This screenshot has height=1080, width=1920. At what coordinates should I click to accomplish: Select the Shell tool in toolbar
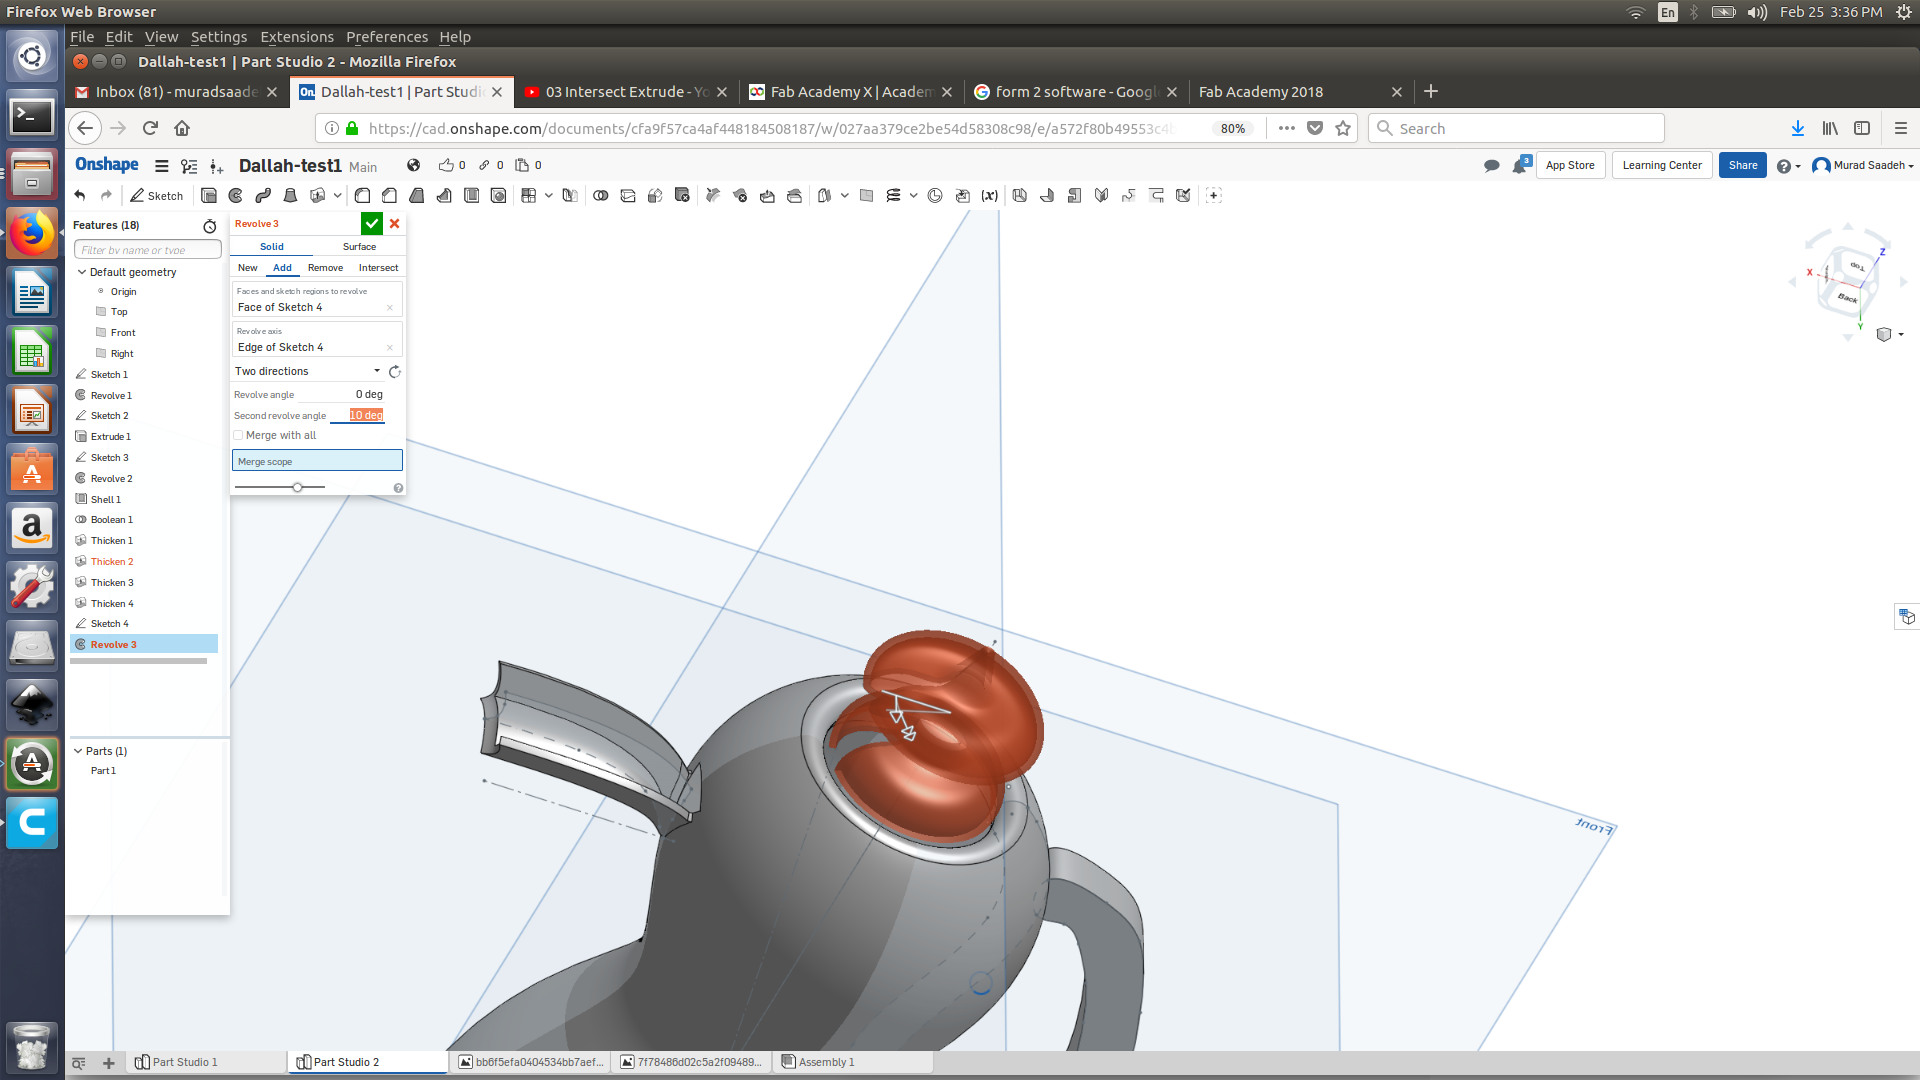[471, 196]
